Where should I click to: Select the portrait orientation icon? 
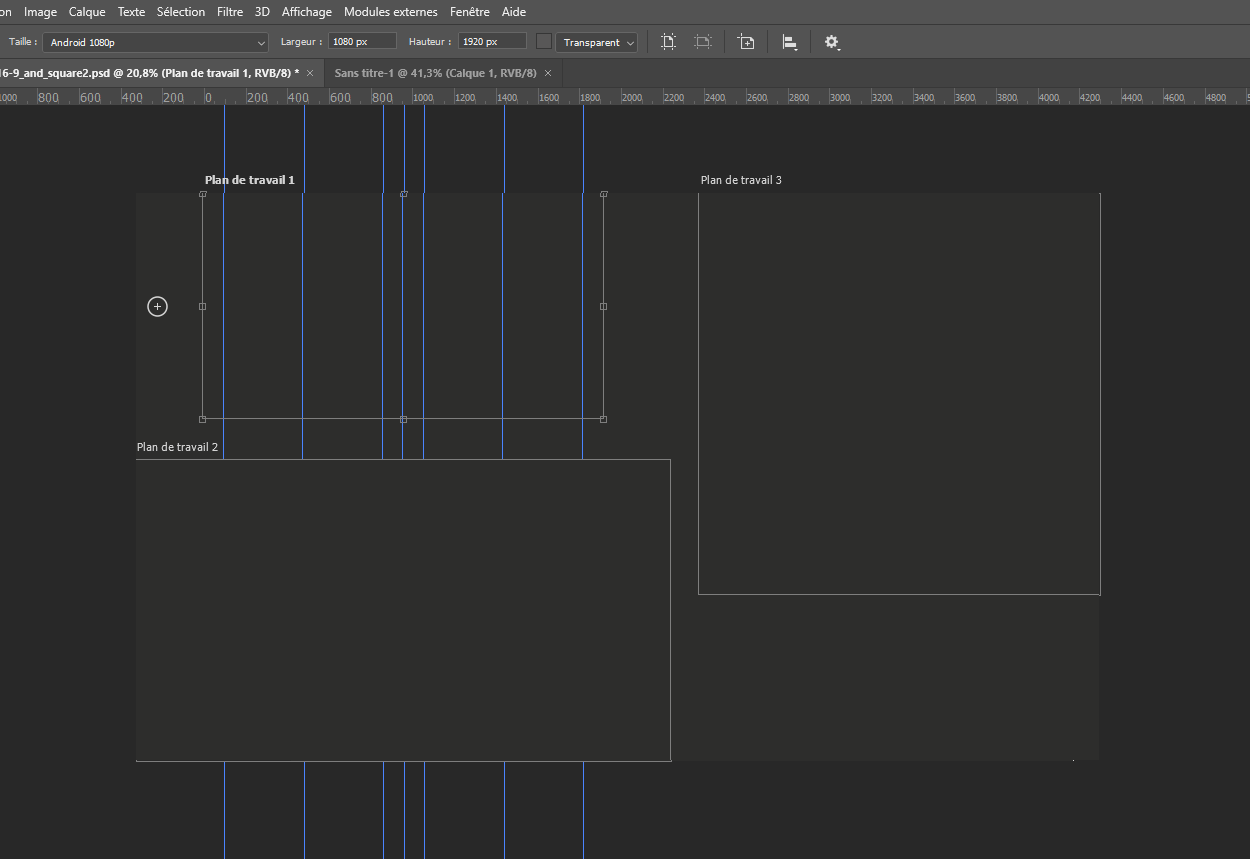point(668,42)
